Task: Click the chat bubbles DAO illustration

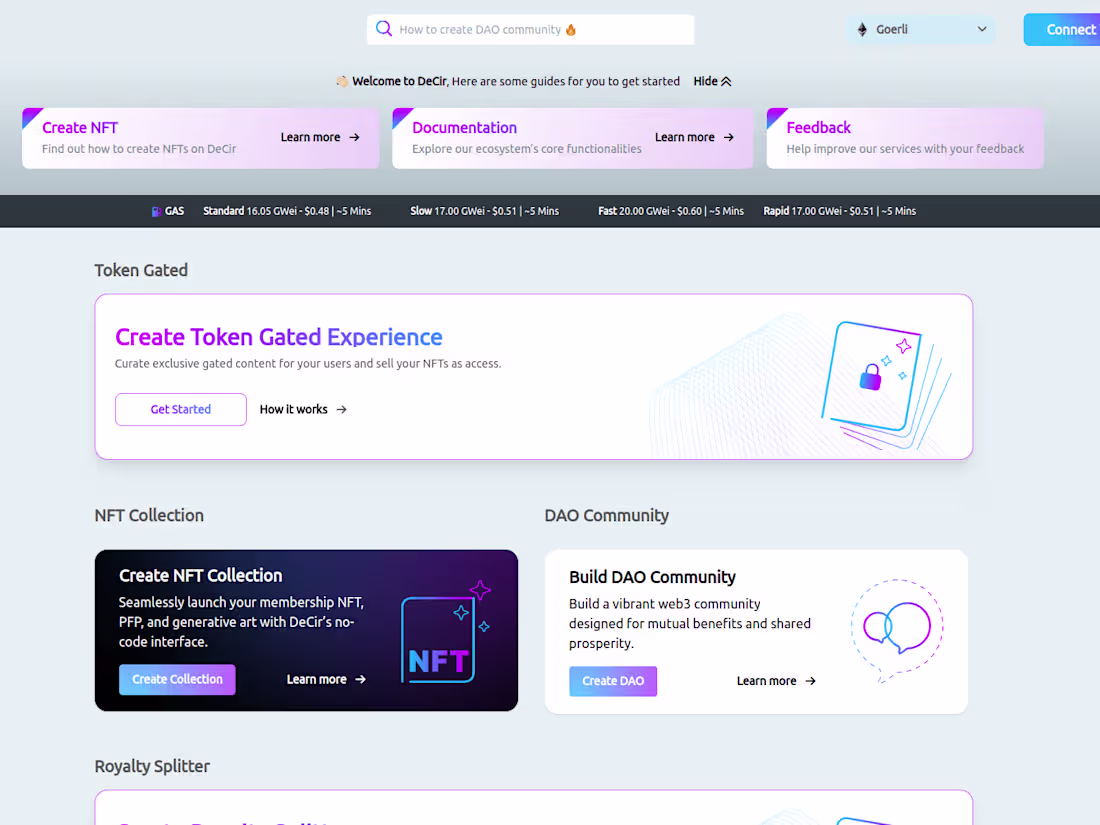Action: (x=897, y=630)
